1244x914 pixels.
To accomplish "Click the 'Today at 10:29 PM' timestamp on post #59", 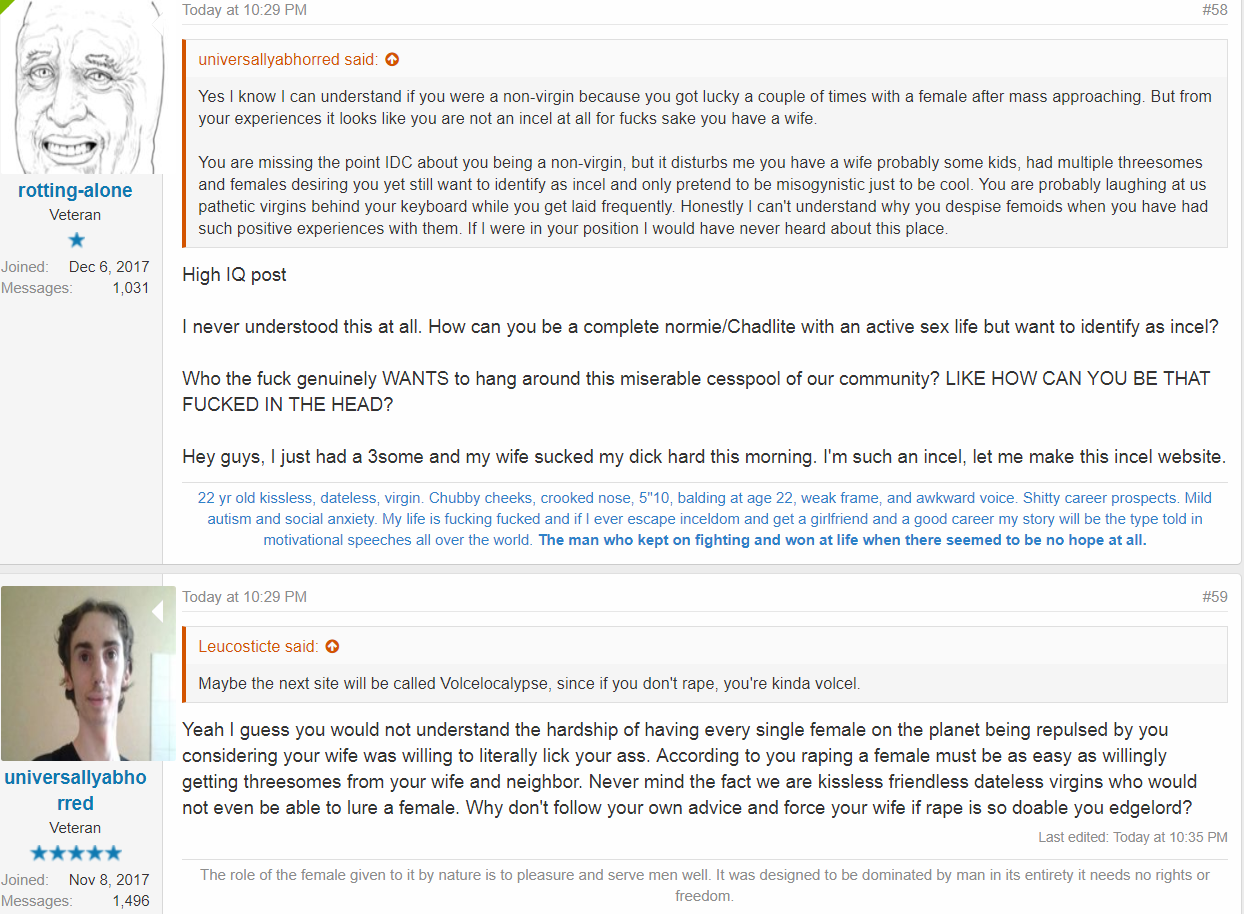I will [x=244, y=597].
